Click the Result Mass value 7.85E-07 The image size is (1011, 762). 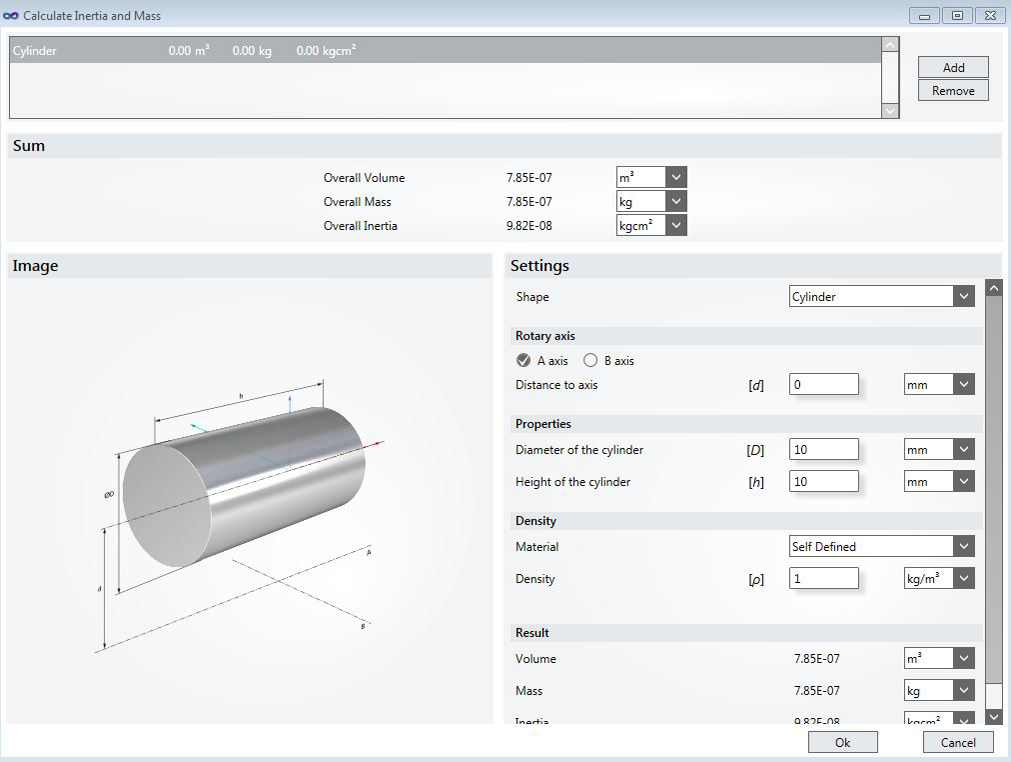pos(816,691)
